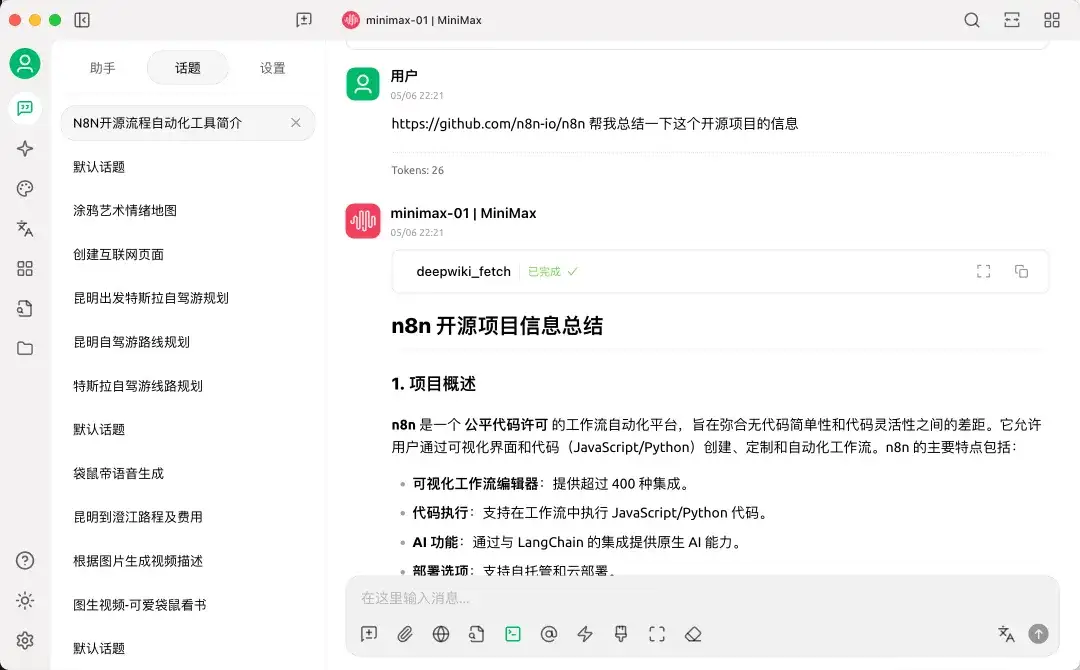The width and height of the screenshot is (1080, 670).
Task: Translate input text icon near send
Action: coord(1006,634)
